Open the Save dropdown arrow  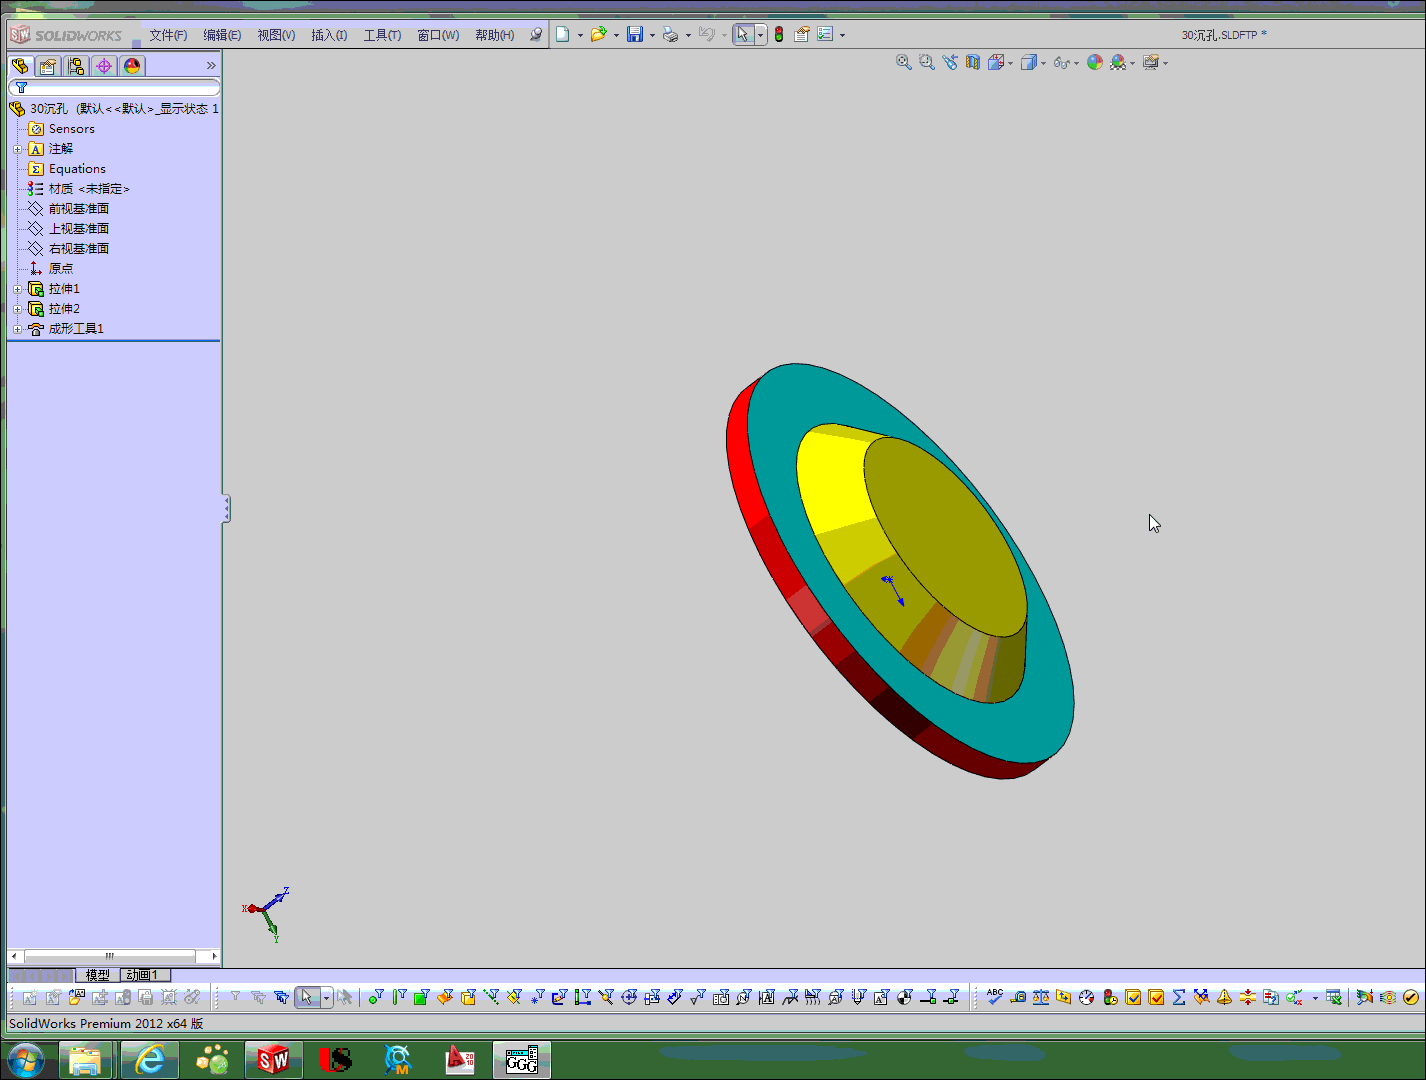coord(652,35)
